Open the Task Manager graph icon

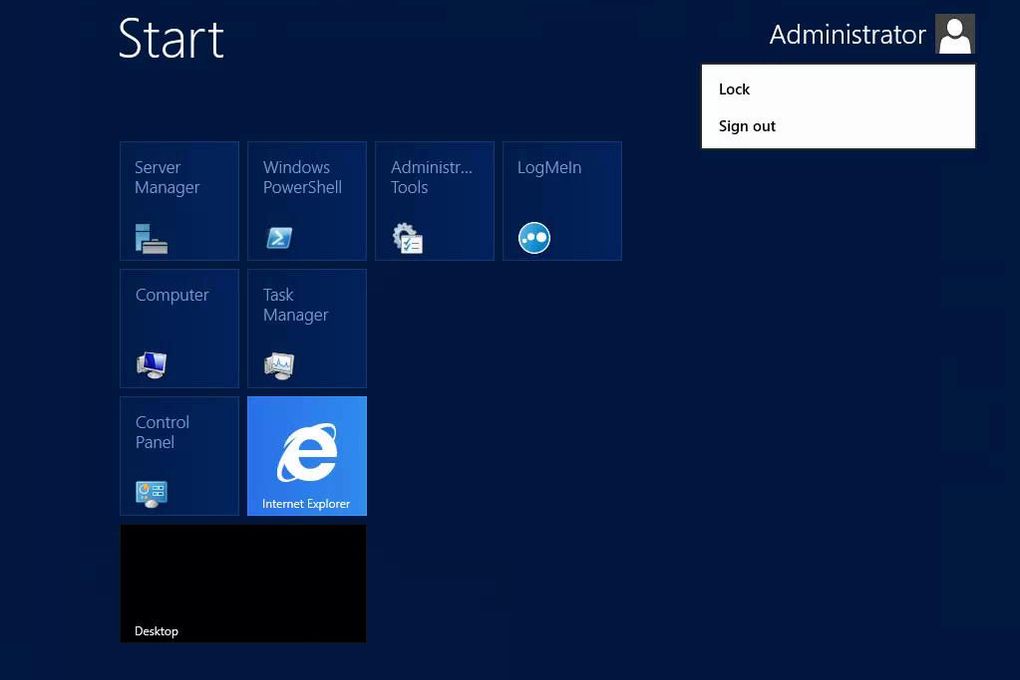(x=279, y=366)
